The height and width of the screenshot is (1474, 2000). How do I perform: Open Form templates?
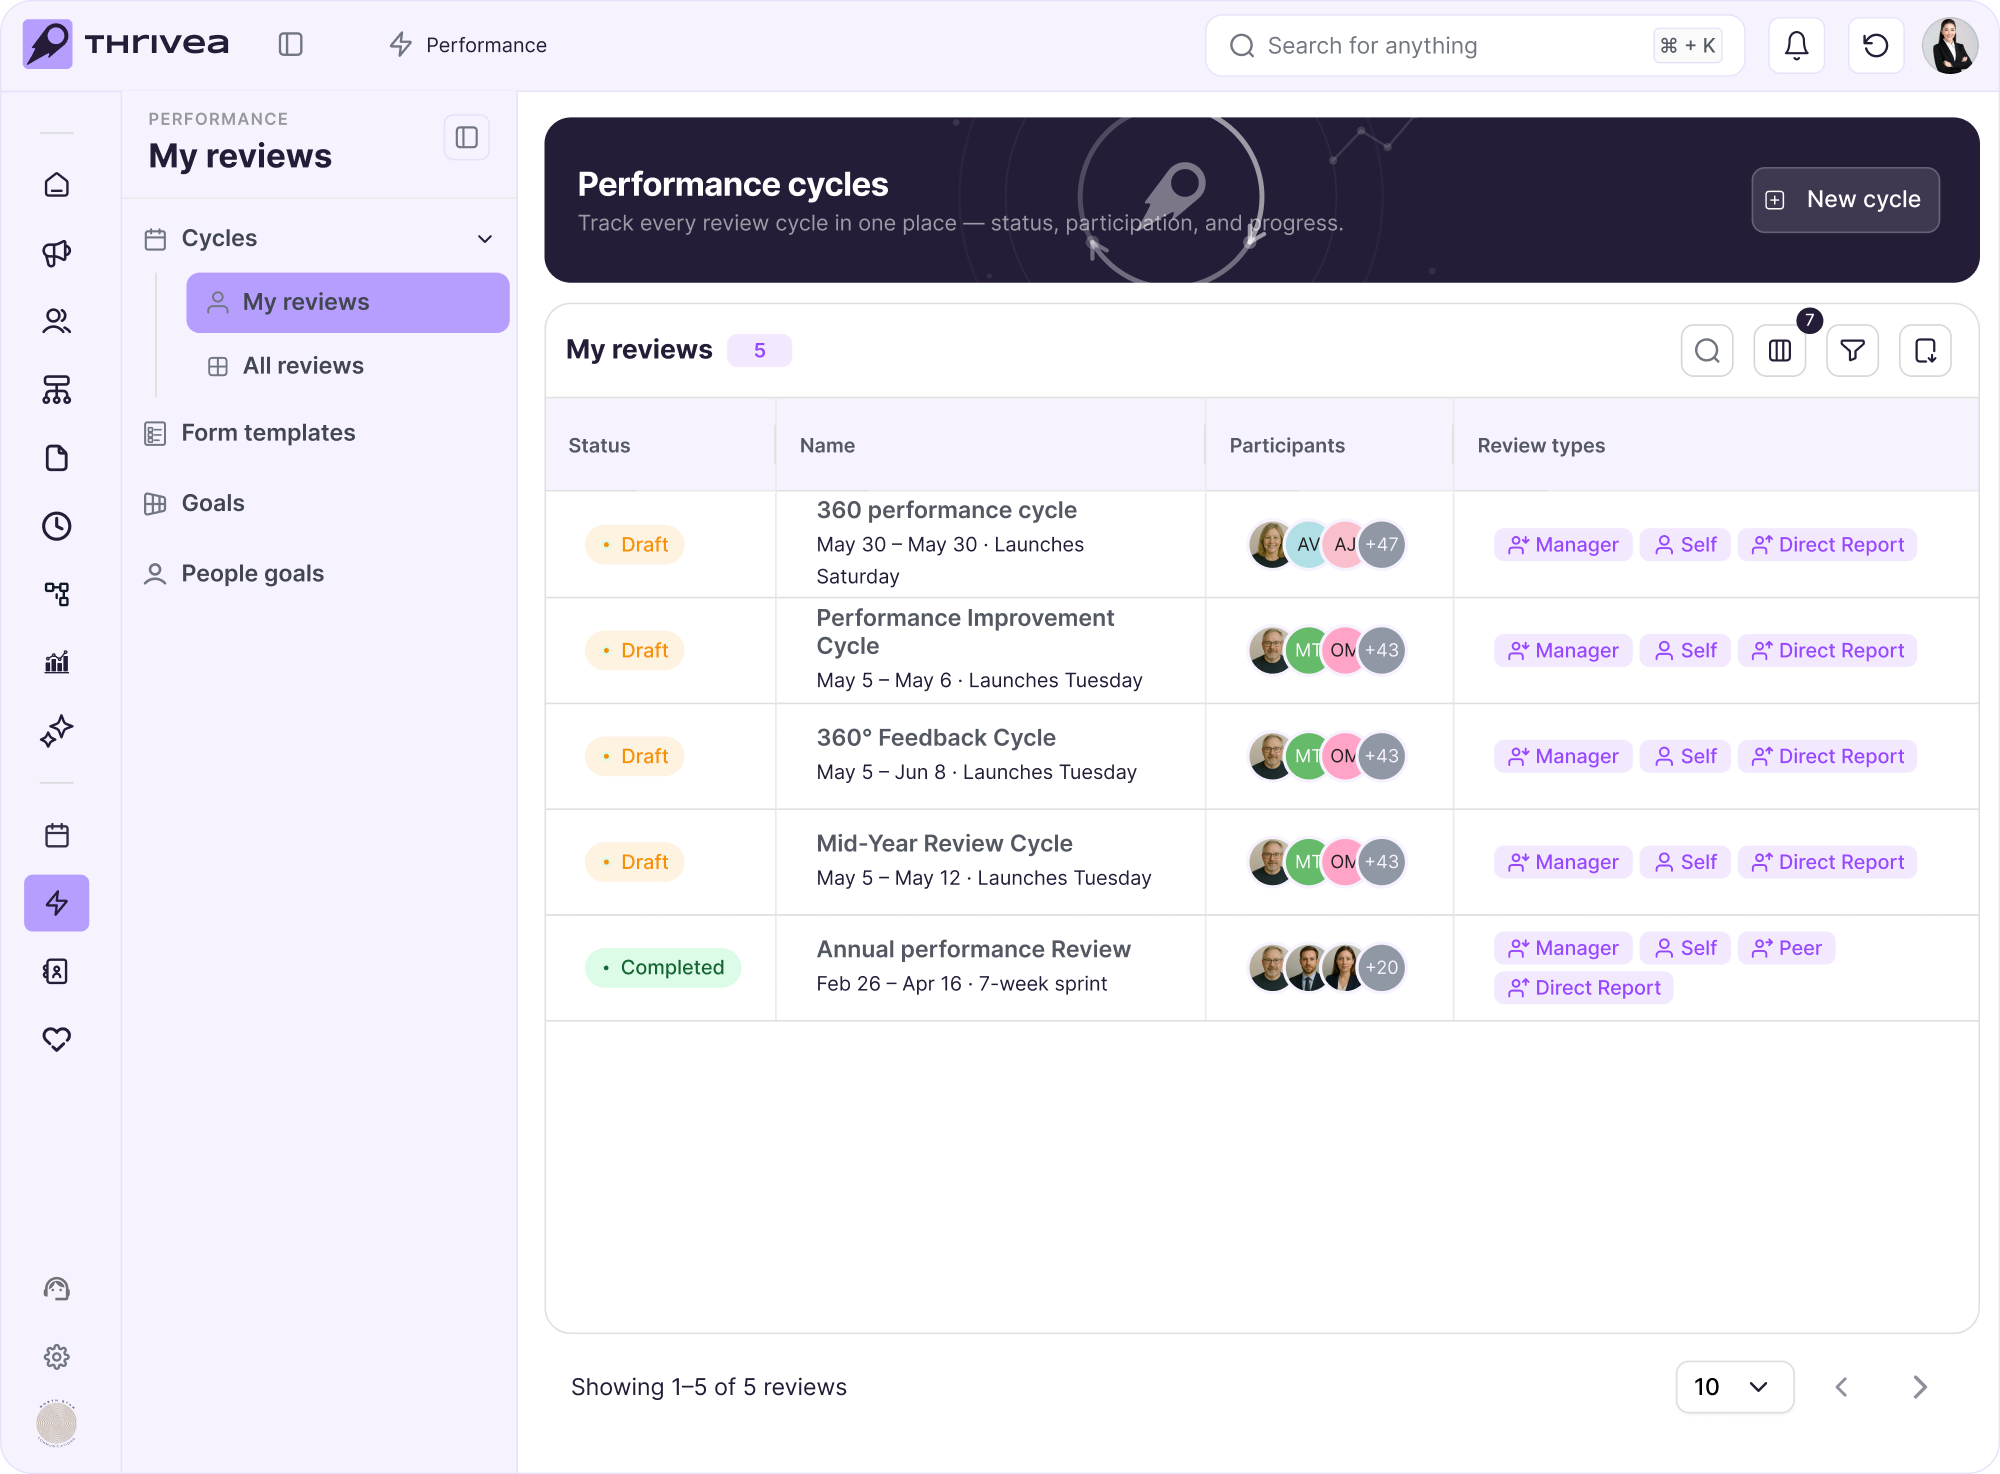(x=268, y=433)
